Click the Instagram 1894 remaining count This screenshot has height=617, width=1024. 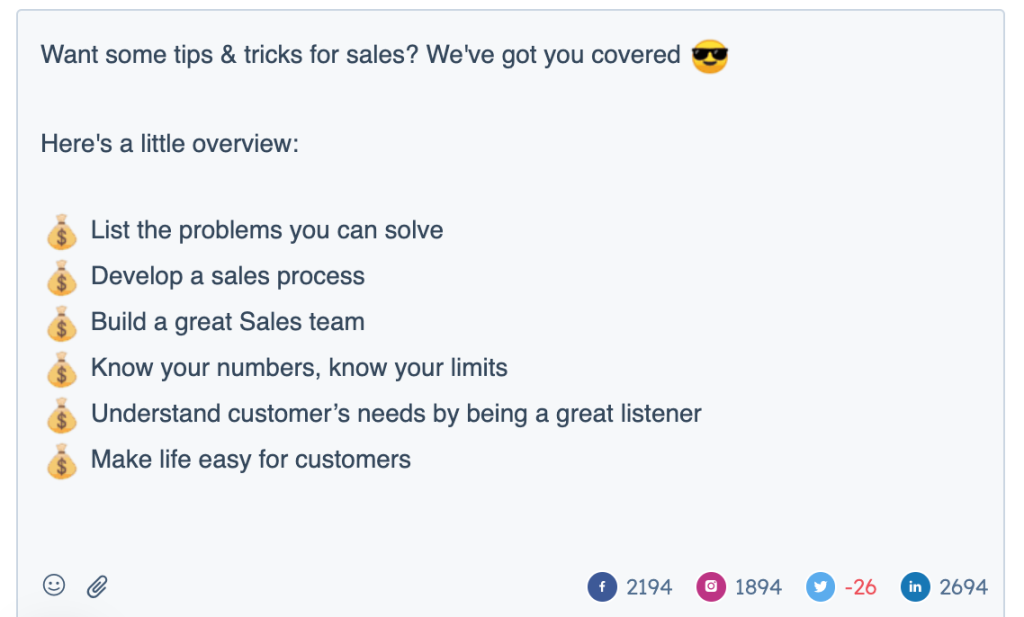[758, 587]
